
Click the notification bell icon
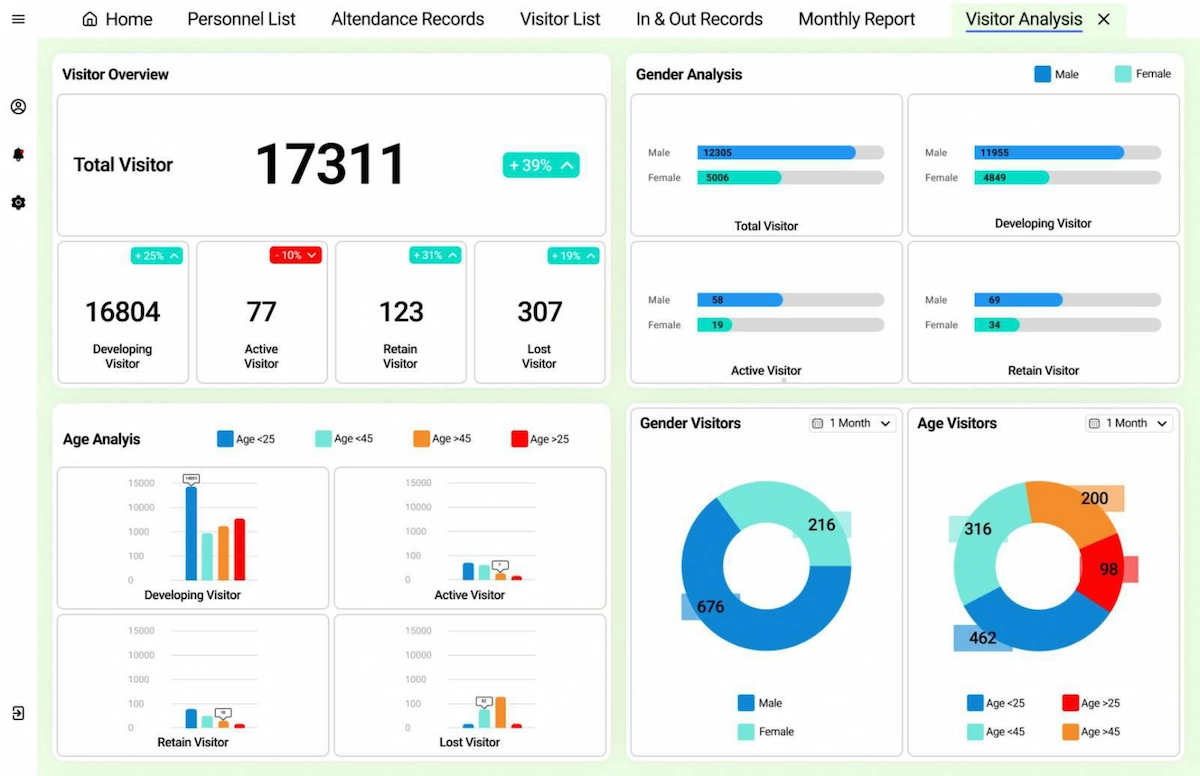[x=18, y=154]
